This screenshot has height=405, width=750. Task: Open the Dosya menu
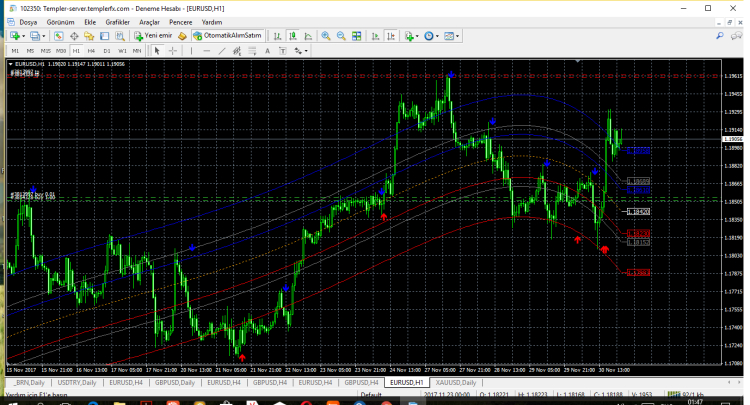coord(28,22)
